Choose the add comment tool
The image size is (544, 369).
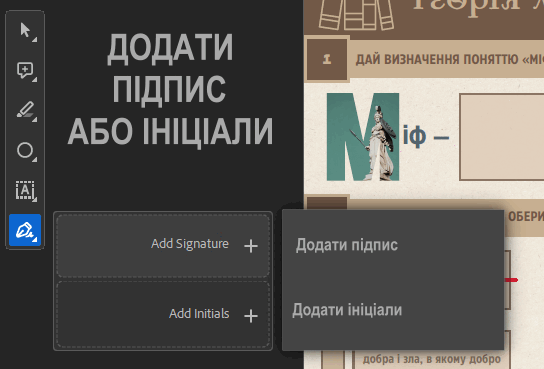pos(25,71)
